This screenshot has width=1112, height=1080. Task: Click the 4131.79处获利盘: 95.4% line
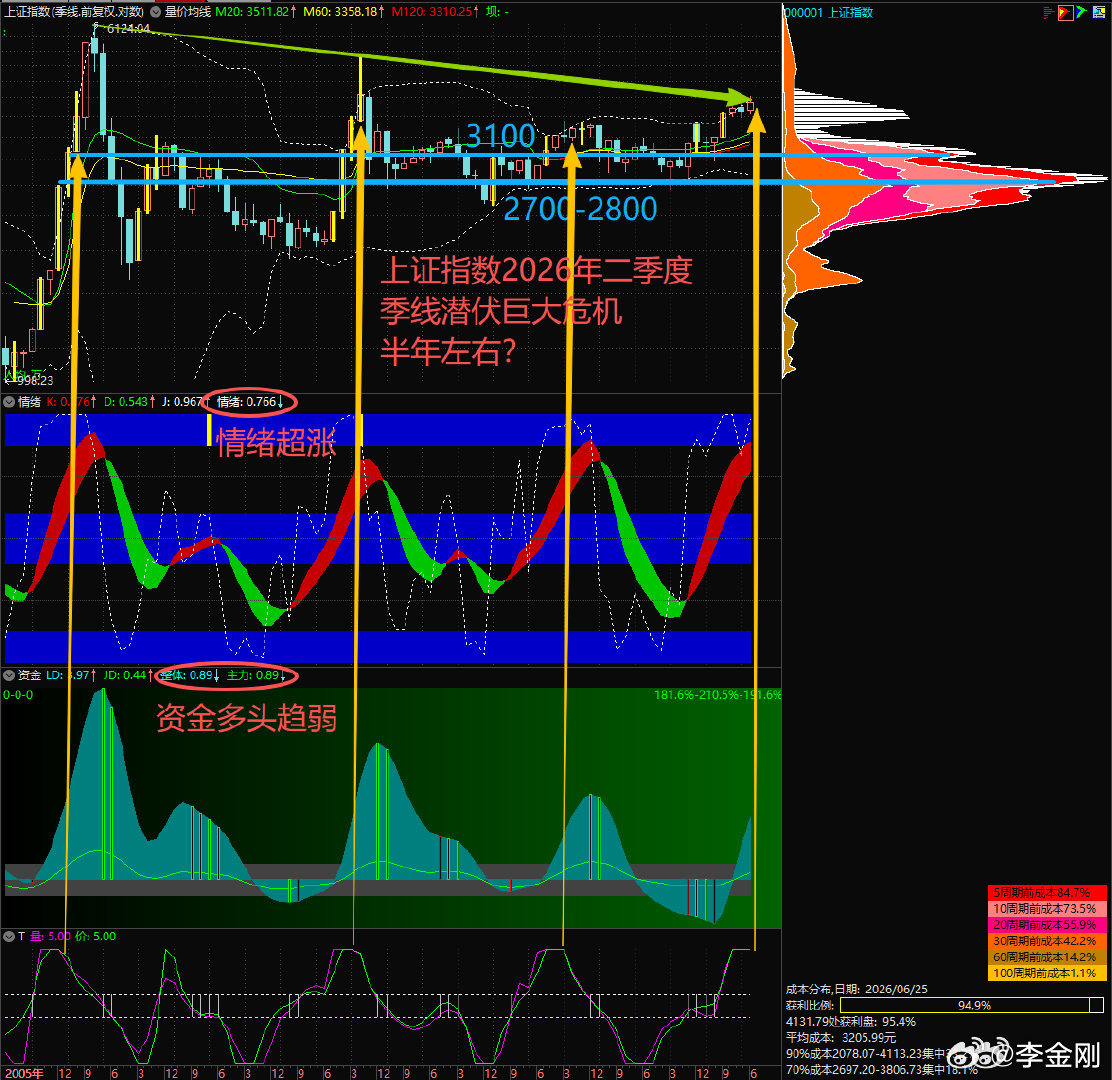pyautogui.click(x=850, y=1022)
